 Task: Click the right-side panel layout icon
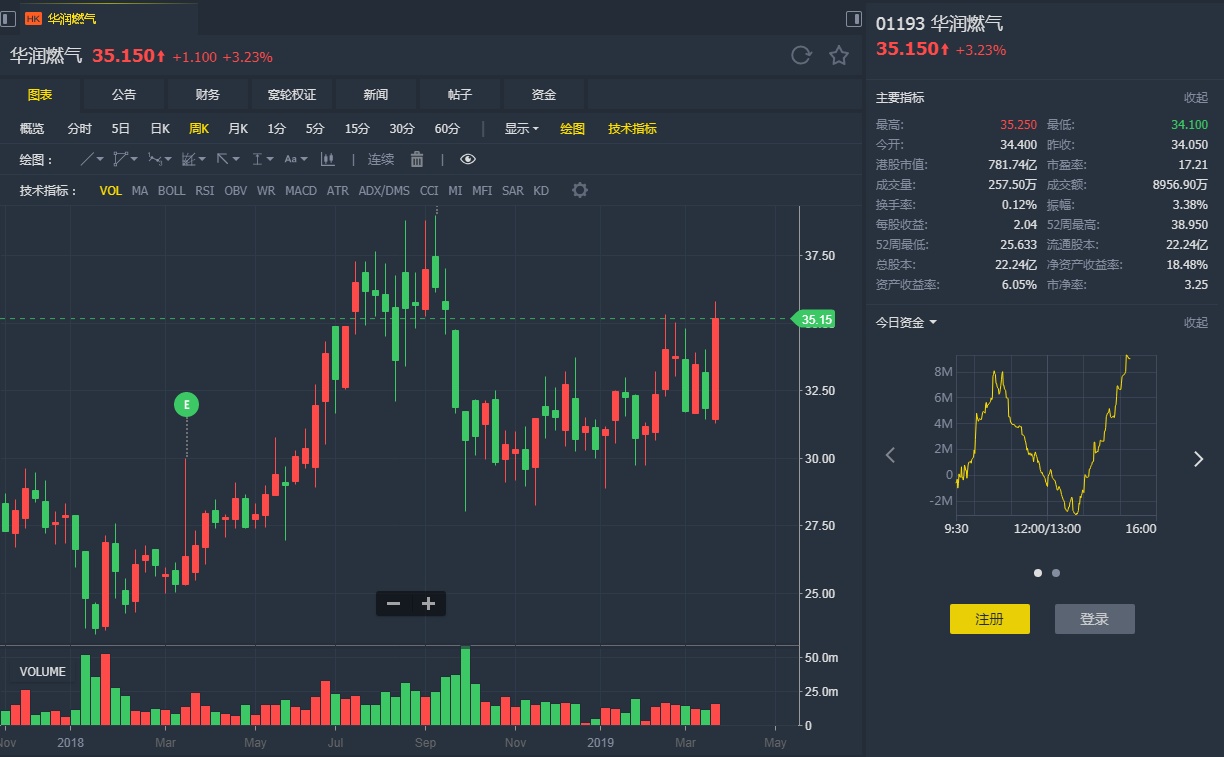(853, 18)
